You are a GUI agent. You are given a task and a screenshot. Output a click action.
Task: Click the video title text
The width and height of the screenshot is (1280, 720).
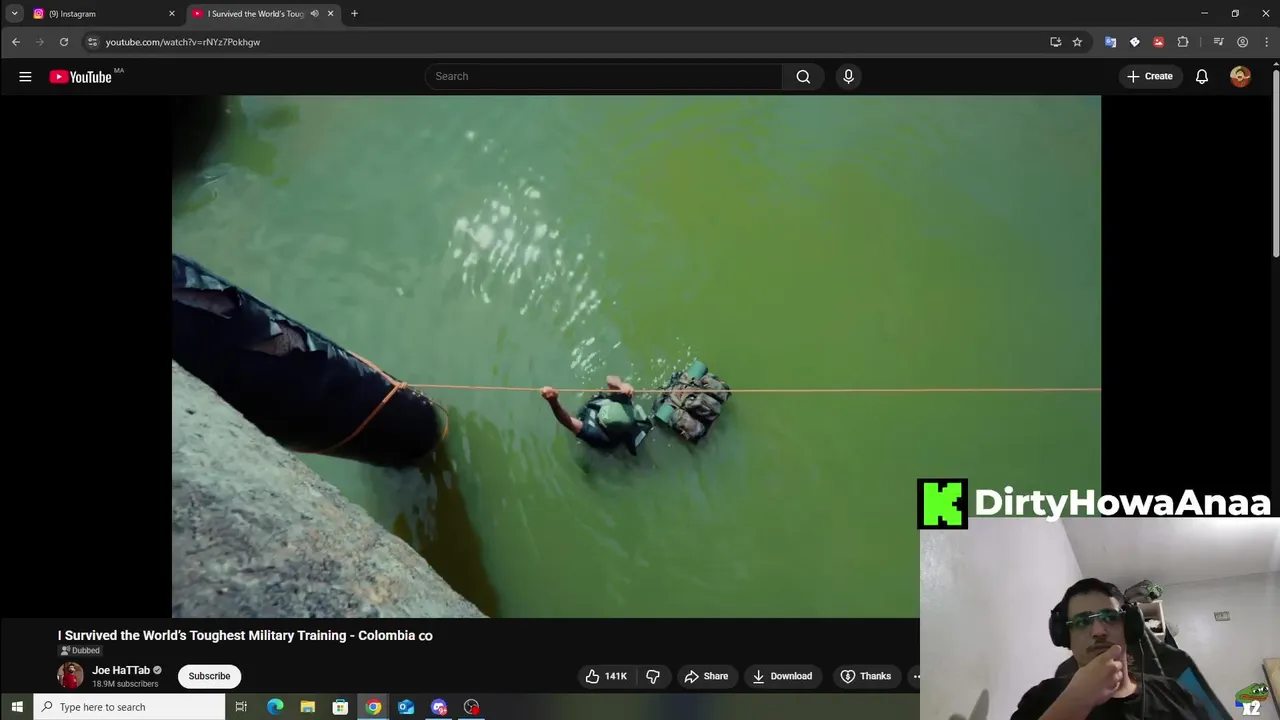tap(245, 635)
